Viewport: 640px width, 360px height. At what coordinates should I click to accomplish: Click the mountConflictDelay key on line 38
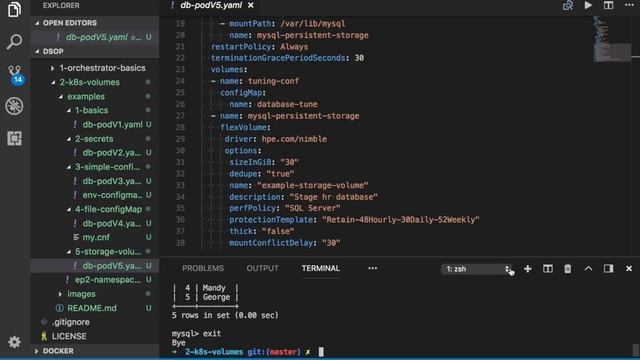pyautogui.click(x=271, y=243)
